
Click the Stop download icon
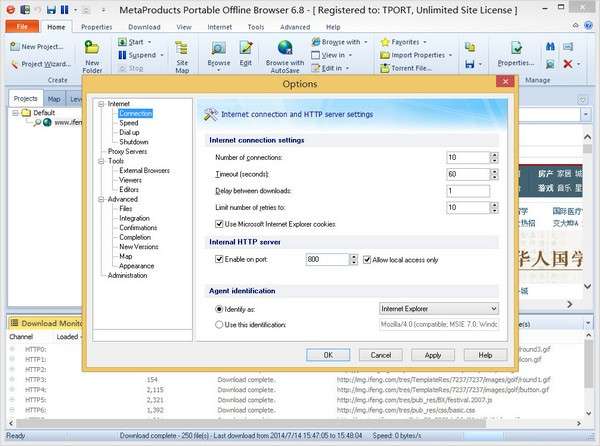point(122,68)
